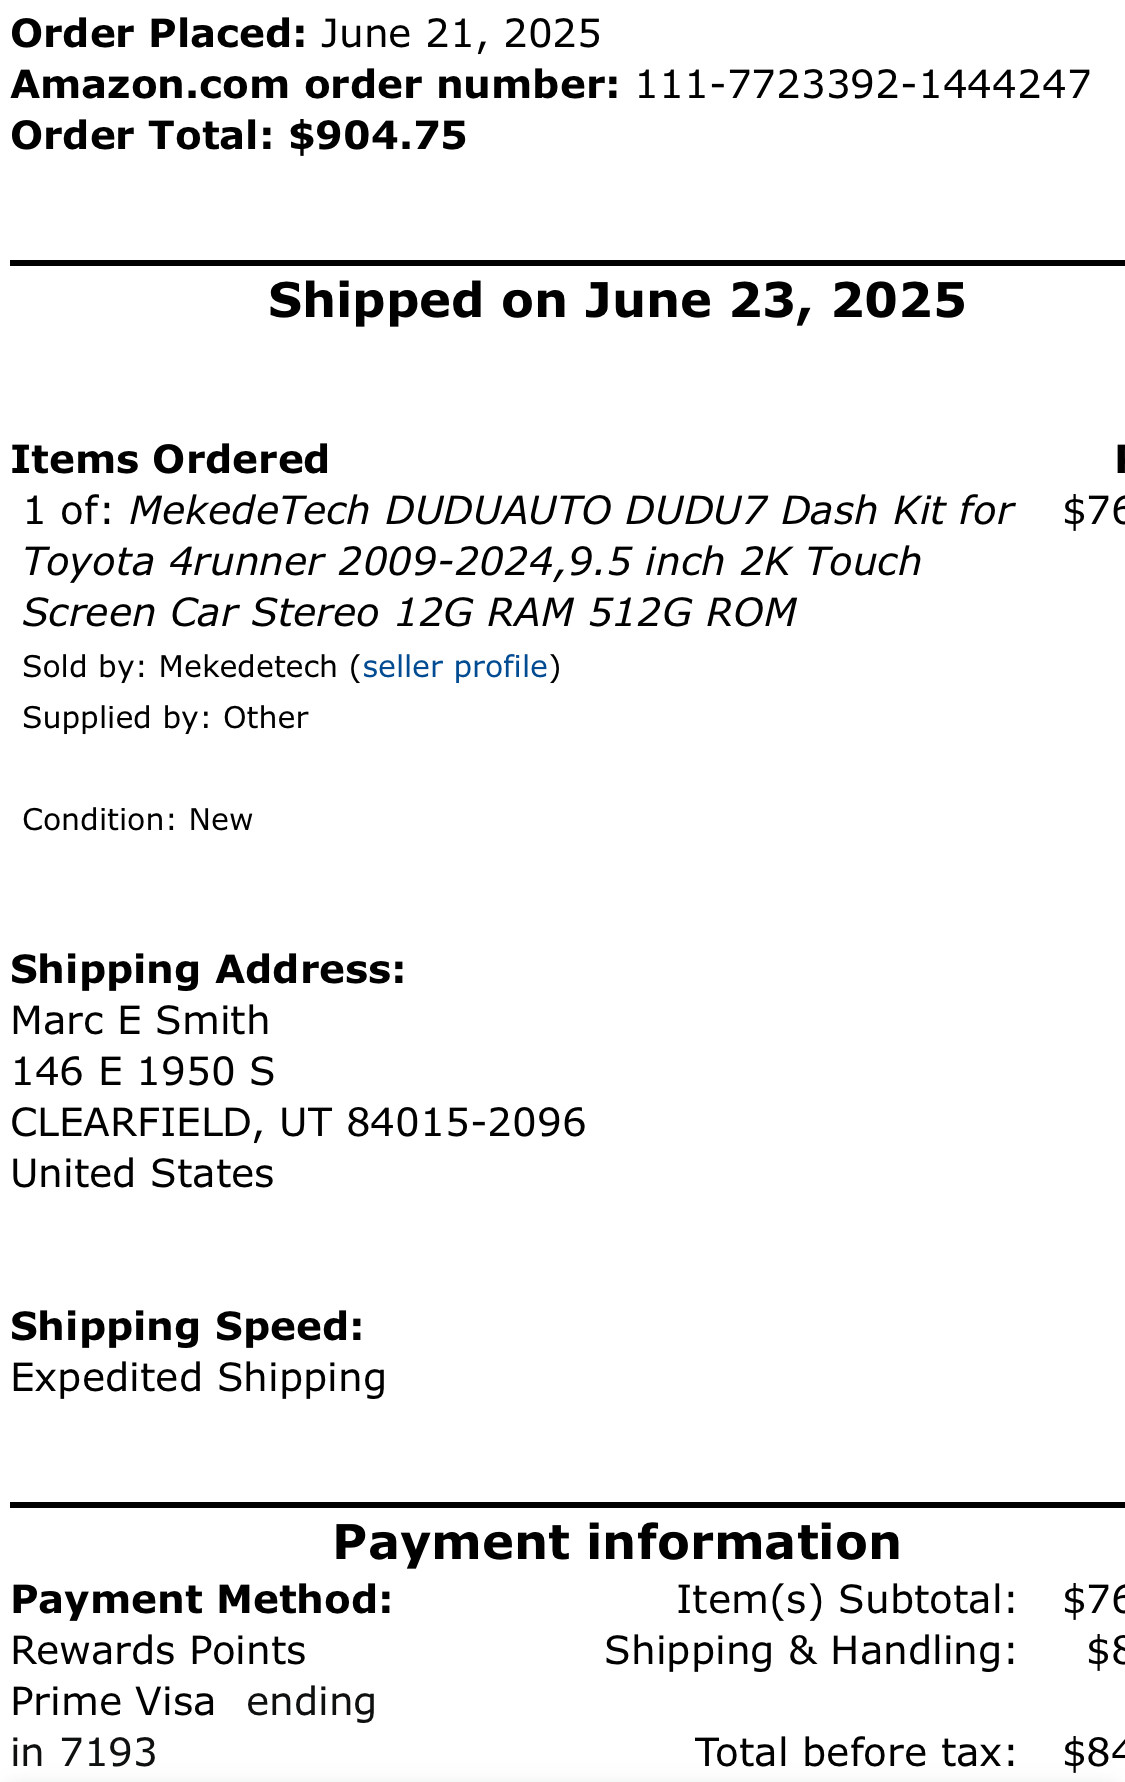Image resolution: width=1125 pixels, height=1782 pixels.
Task: Click the CLEARFIELD, UT 84015-2096 line
Action: pos(298,1123)
